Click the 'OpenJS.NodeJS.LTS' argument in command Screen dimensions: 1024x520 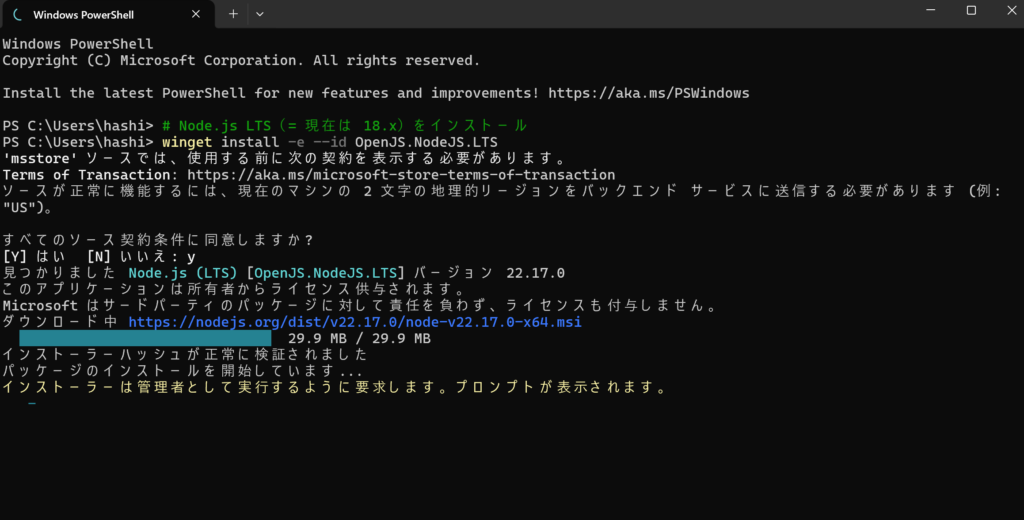[x=426, y=142]
